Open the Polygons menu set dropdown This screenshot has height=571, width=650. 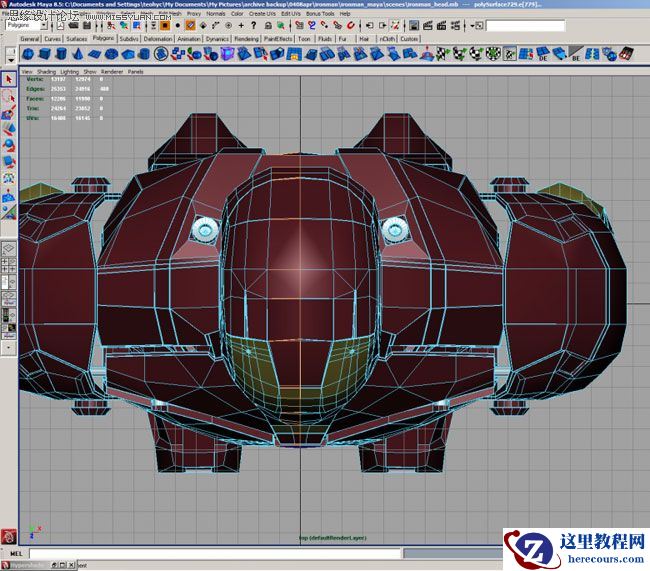(24, 25)
